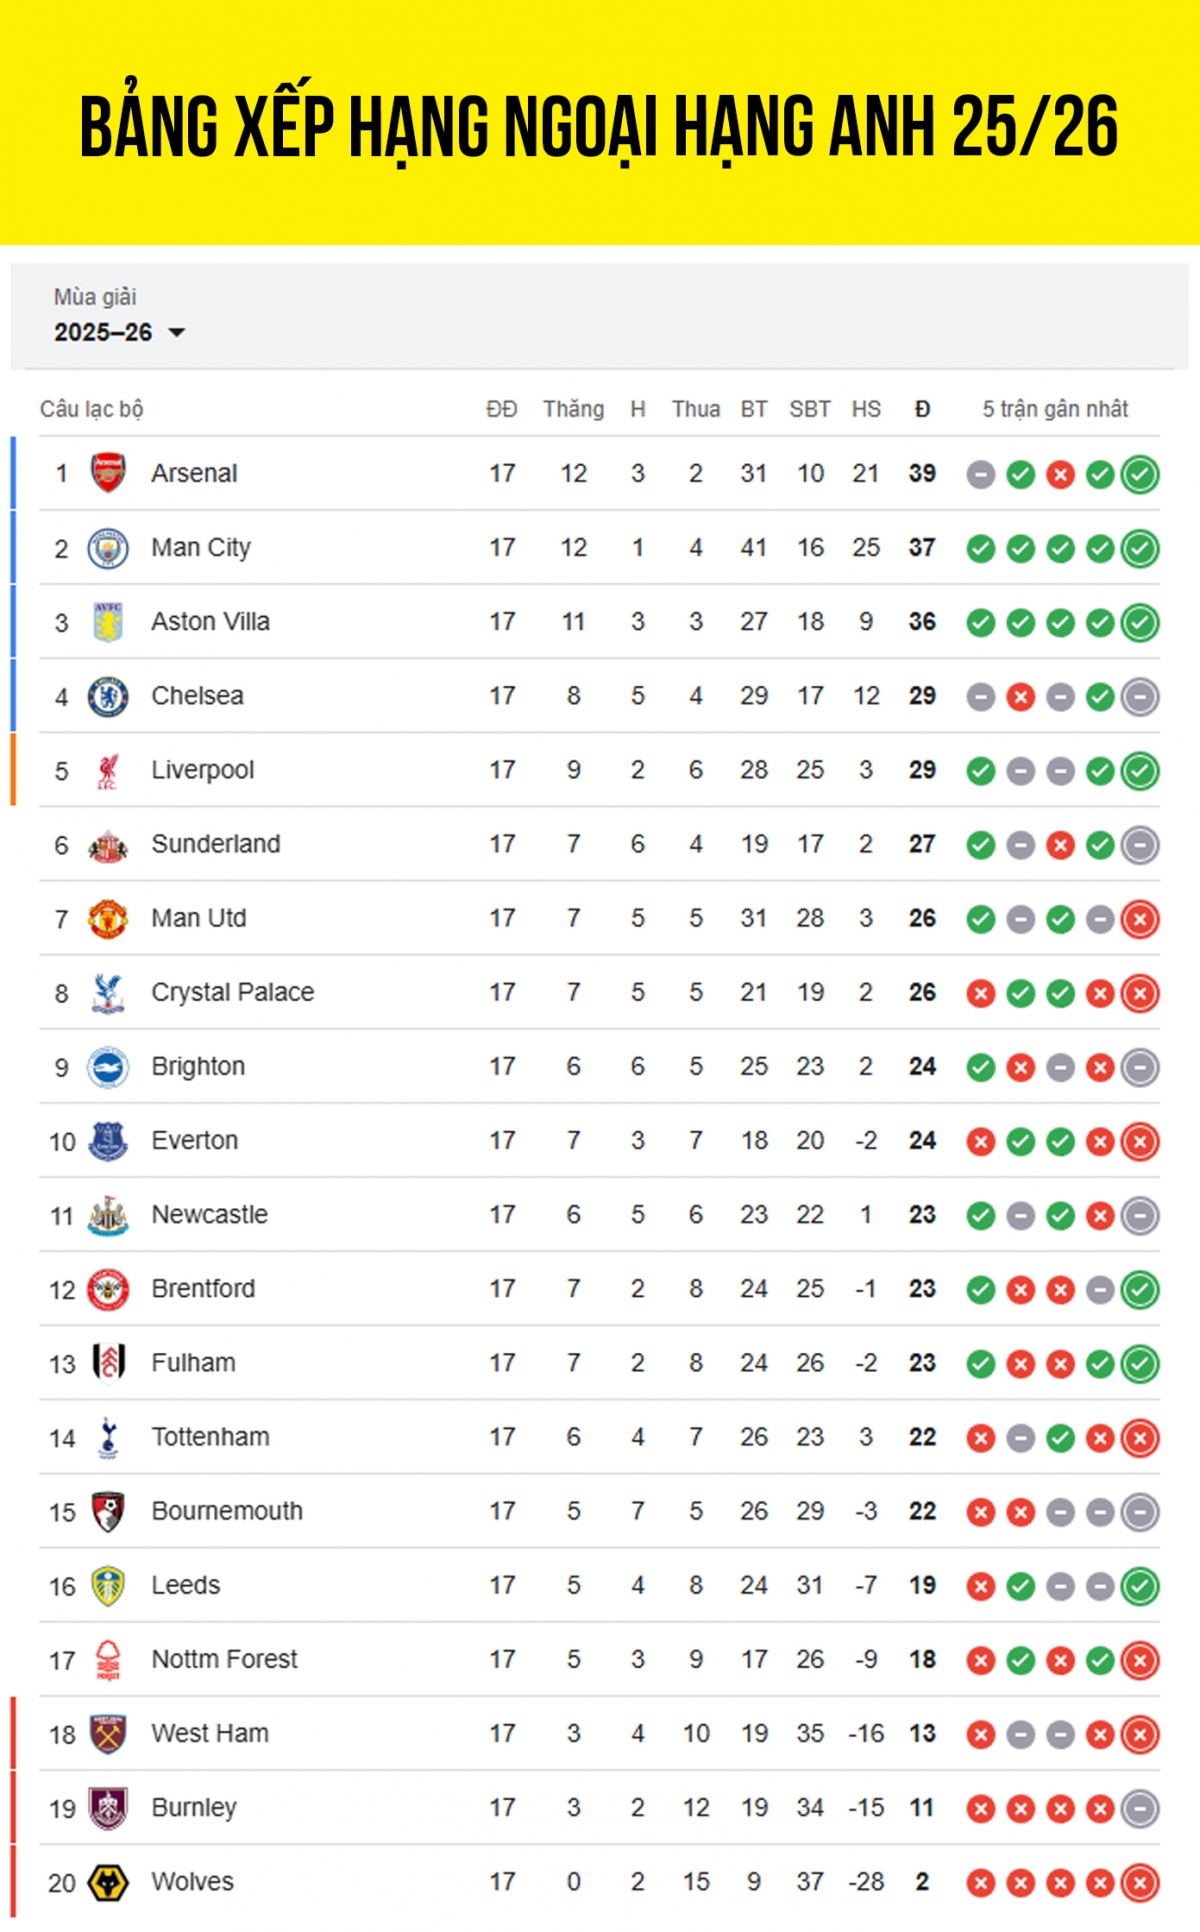Click the Nottm Forest team name
1200x1932 pixels.
pyautogui.click(x=224, y=1659)
